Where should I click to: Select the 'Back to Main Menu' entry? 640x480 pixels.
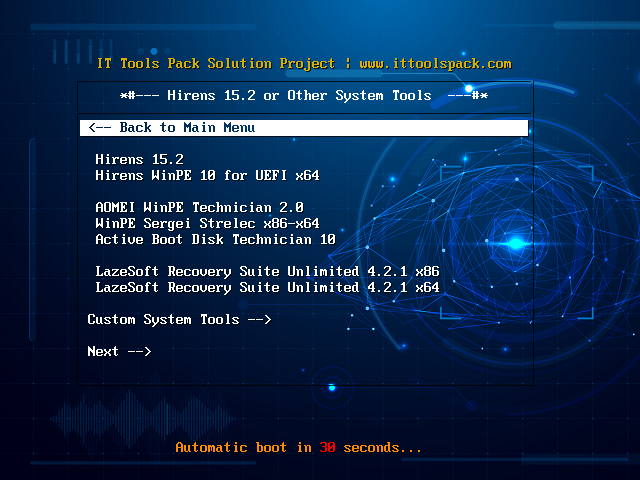[304, 128]
